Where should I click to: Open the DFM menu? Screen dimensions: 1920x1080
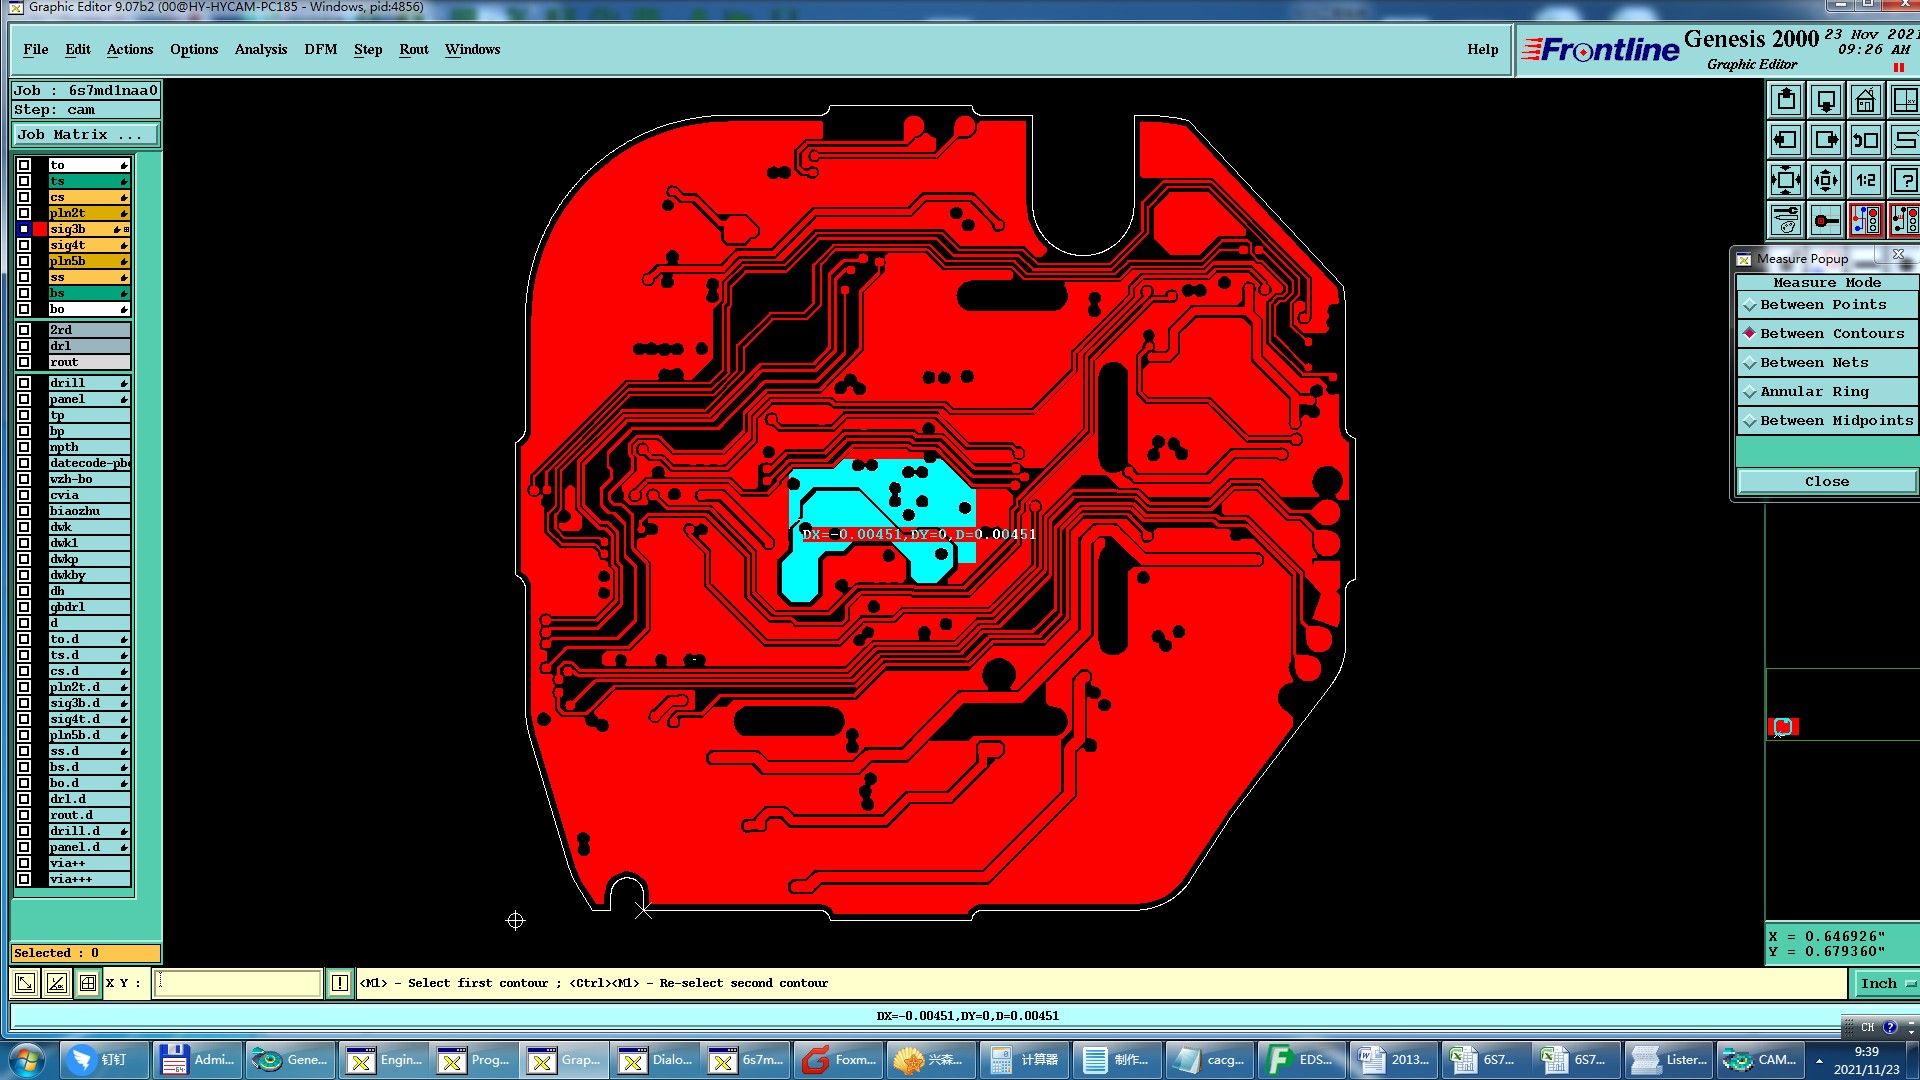coord(320,49)
